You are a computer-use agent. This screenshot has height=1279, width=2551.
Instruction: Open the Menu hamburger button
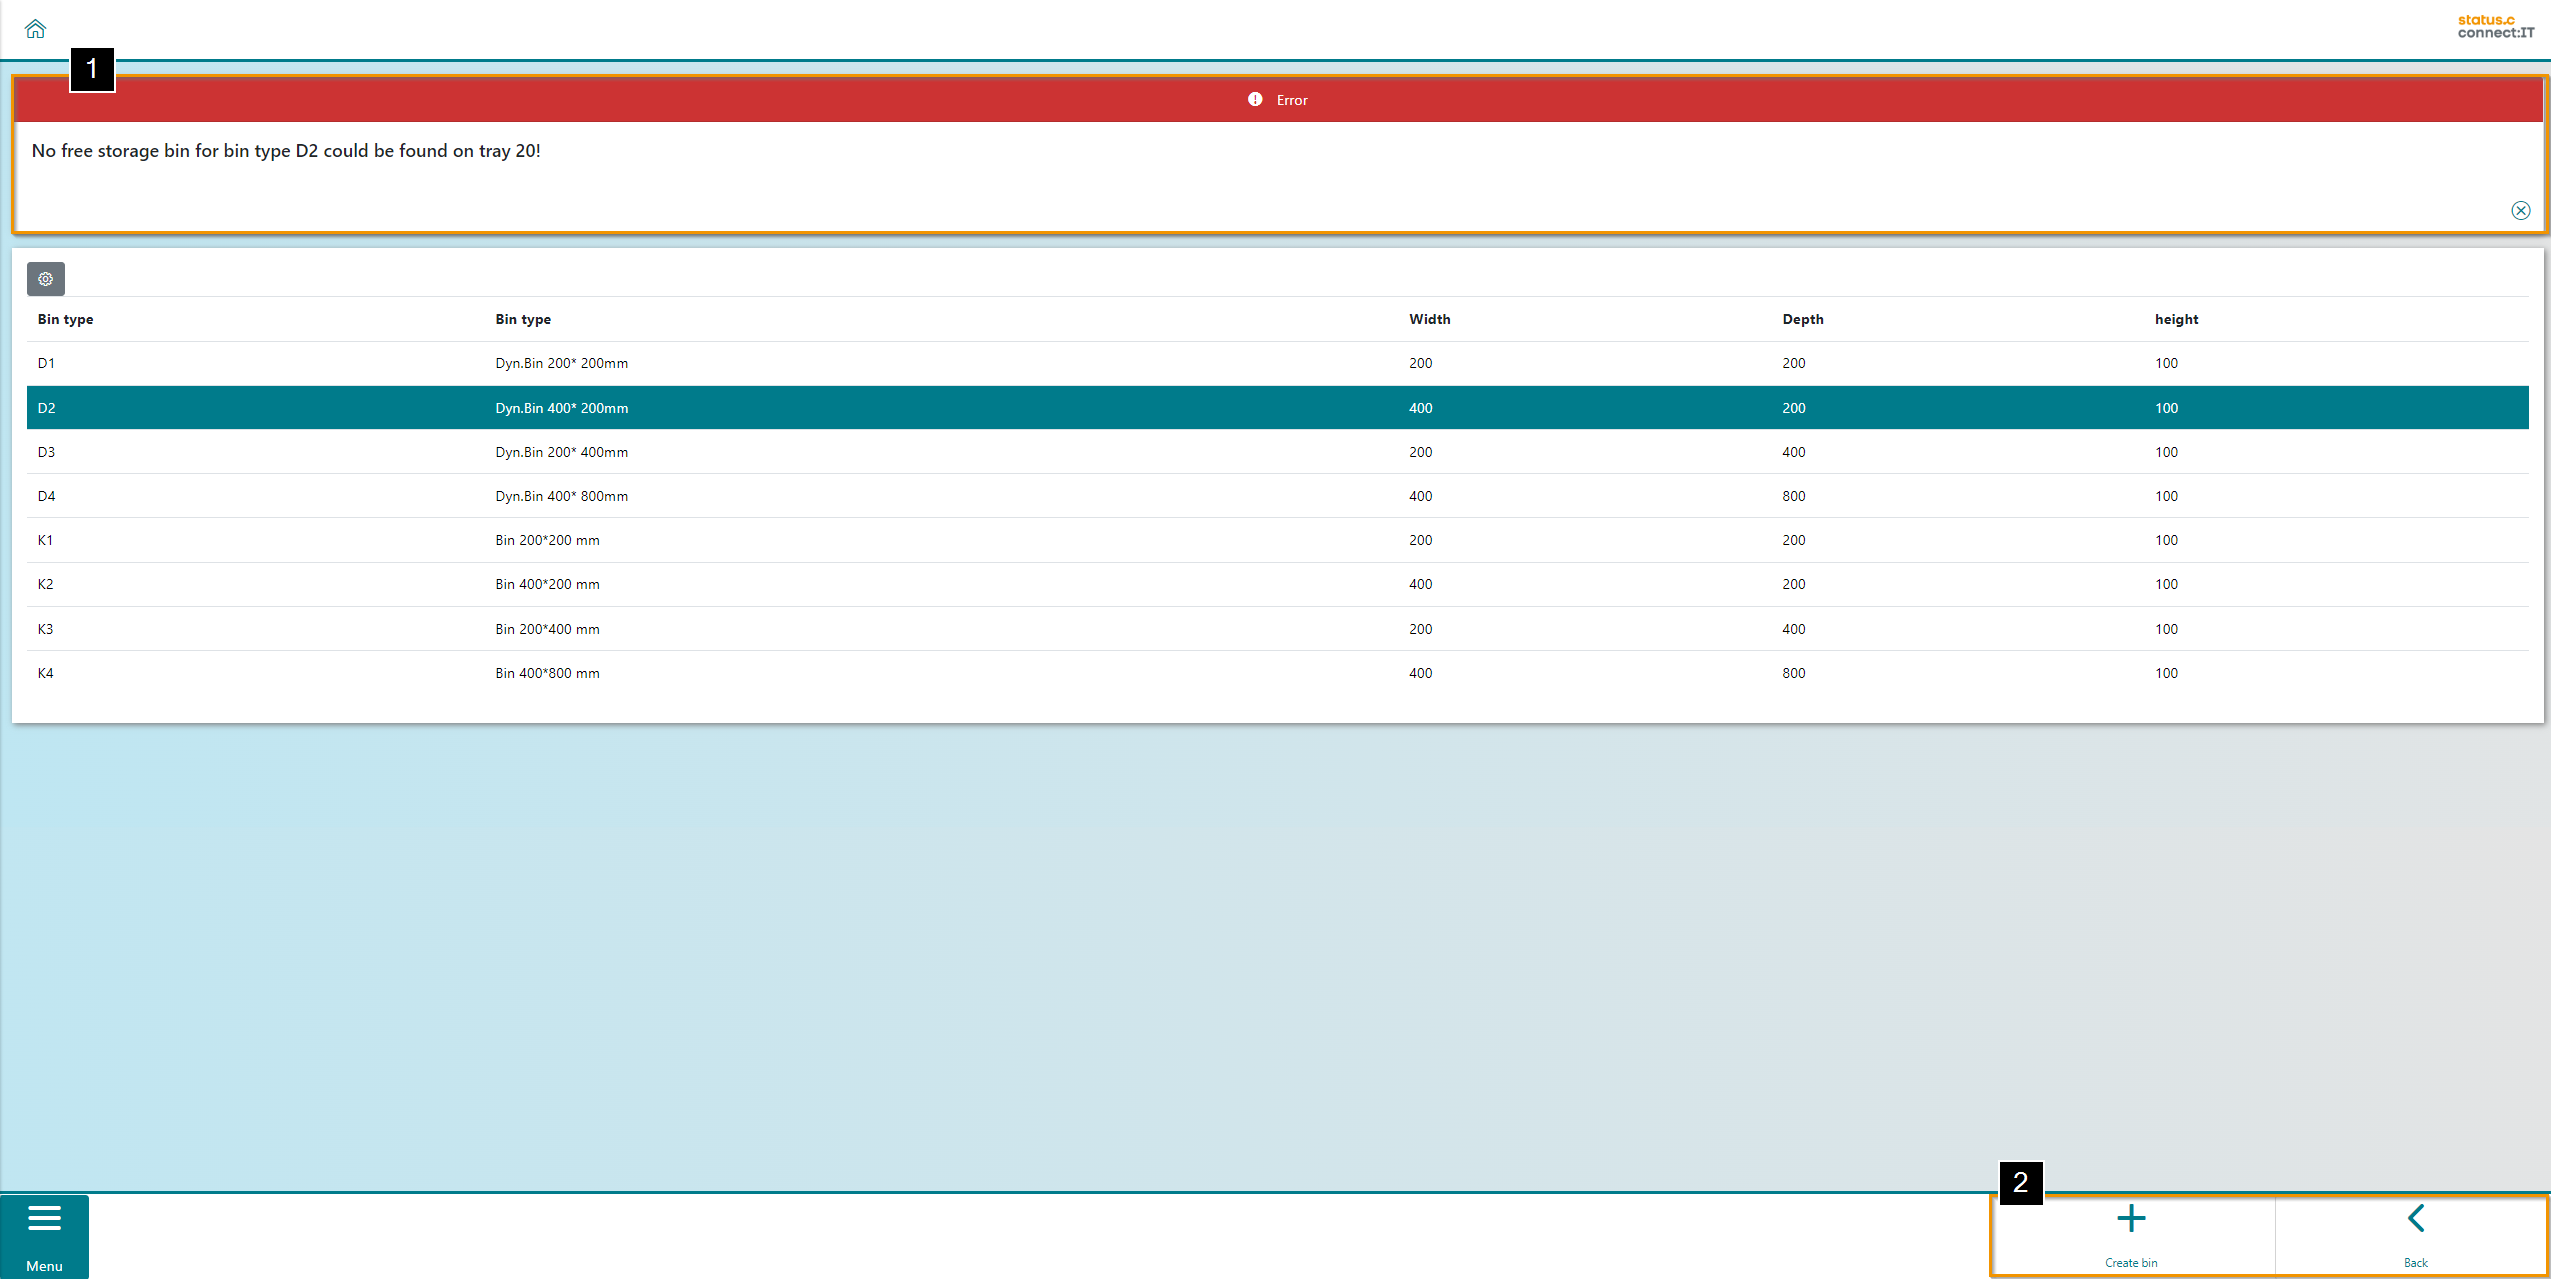pos(44,1219)
